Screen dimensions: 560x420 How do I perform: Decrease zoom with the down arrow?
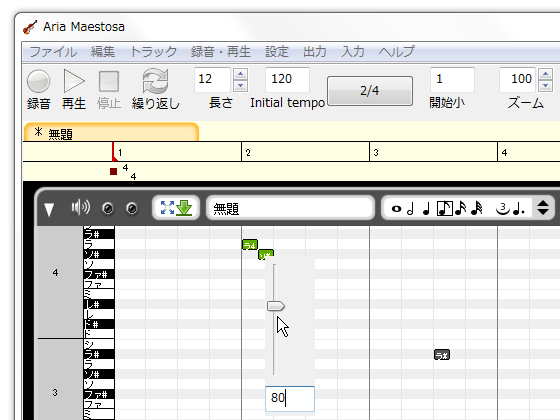(x=545, y=86)
